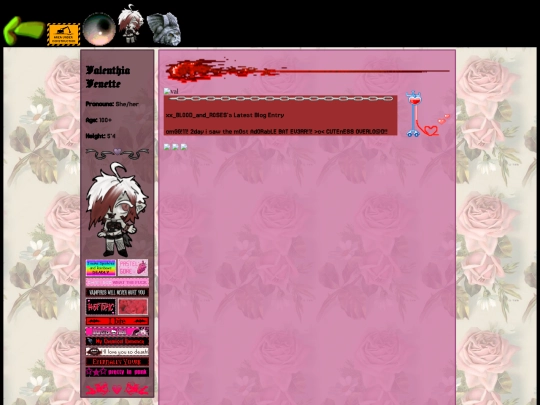The image size is (540, 405).
Task: Click the rainbow sparkles badge
Action: (101, 268)
